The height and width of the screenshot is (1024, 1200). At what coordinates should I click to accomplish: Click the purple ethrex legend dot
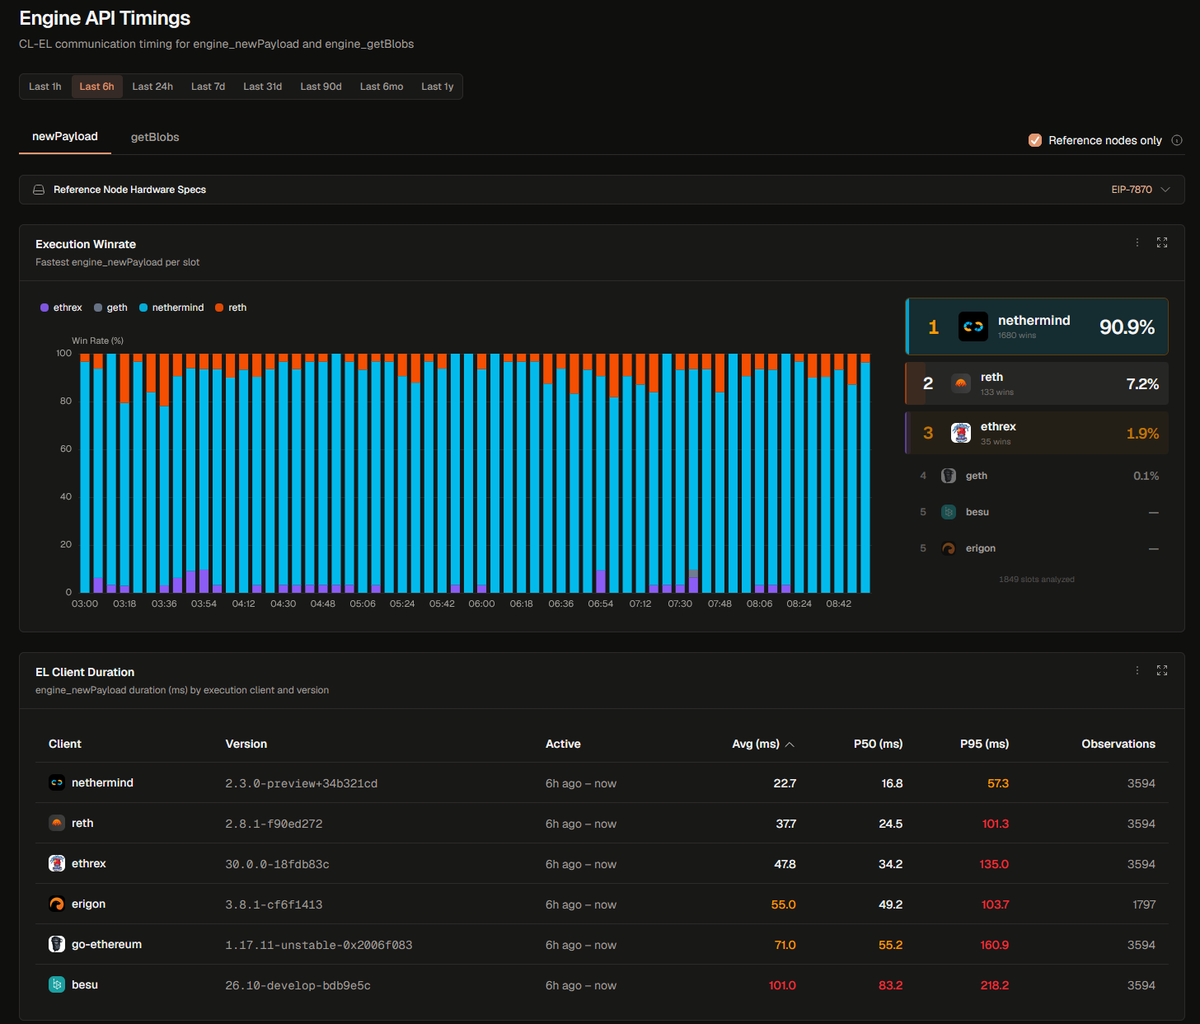pos(44,308)
